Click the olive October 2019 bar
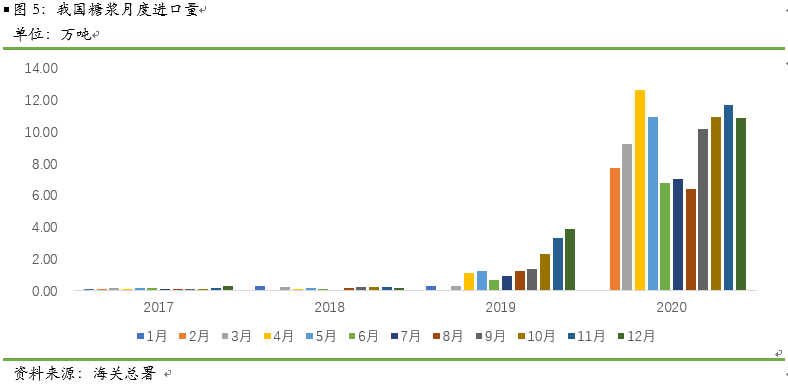This screenshot has height=385, width=788. [545, 272]
